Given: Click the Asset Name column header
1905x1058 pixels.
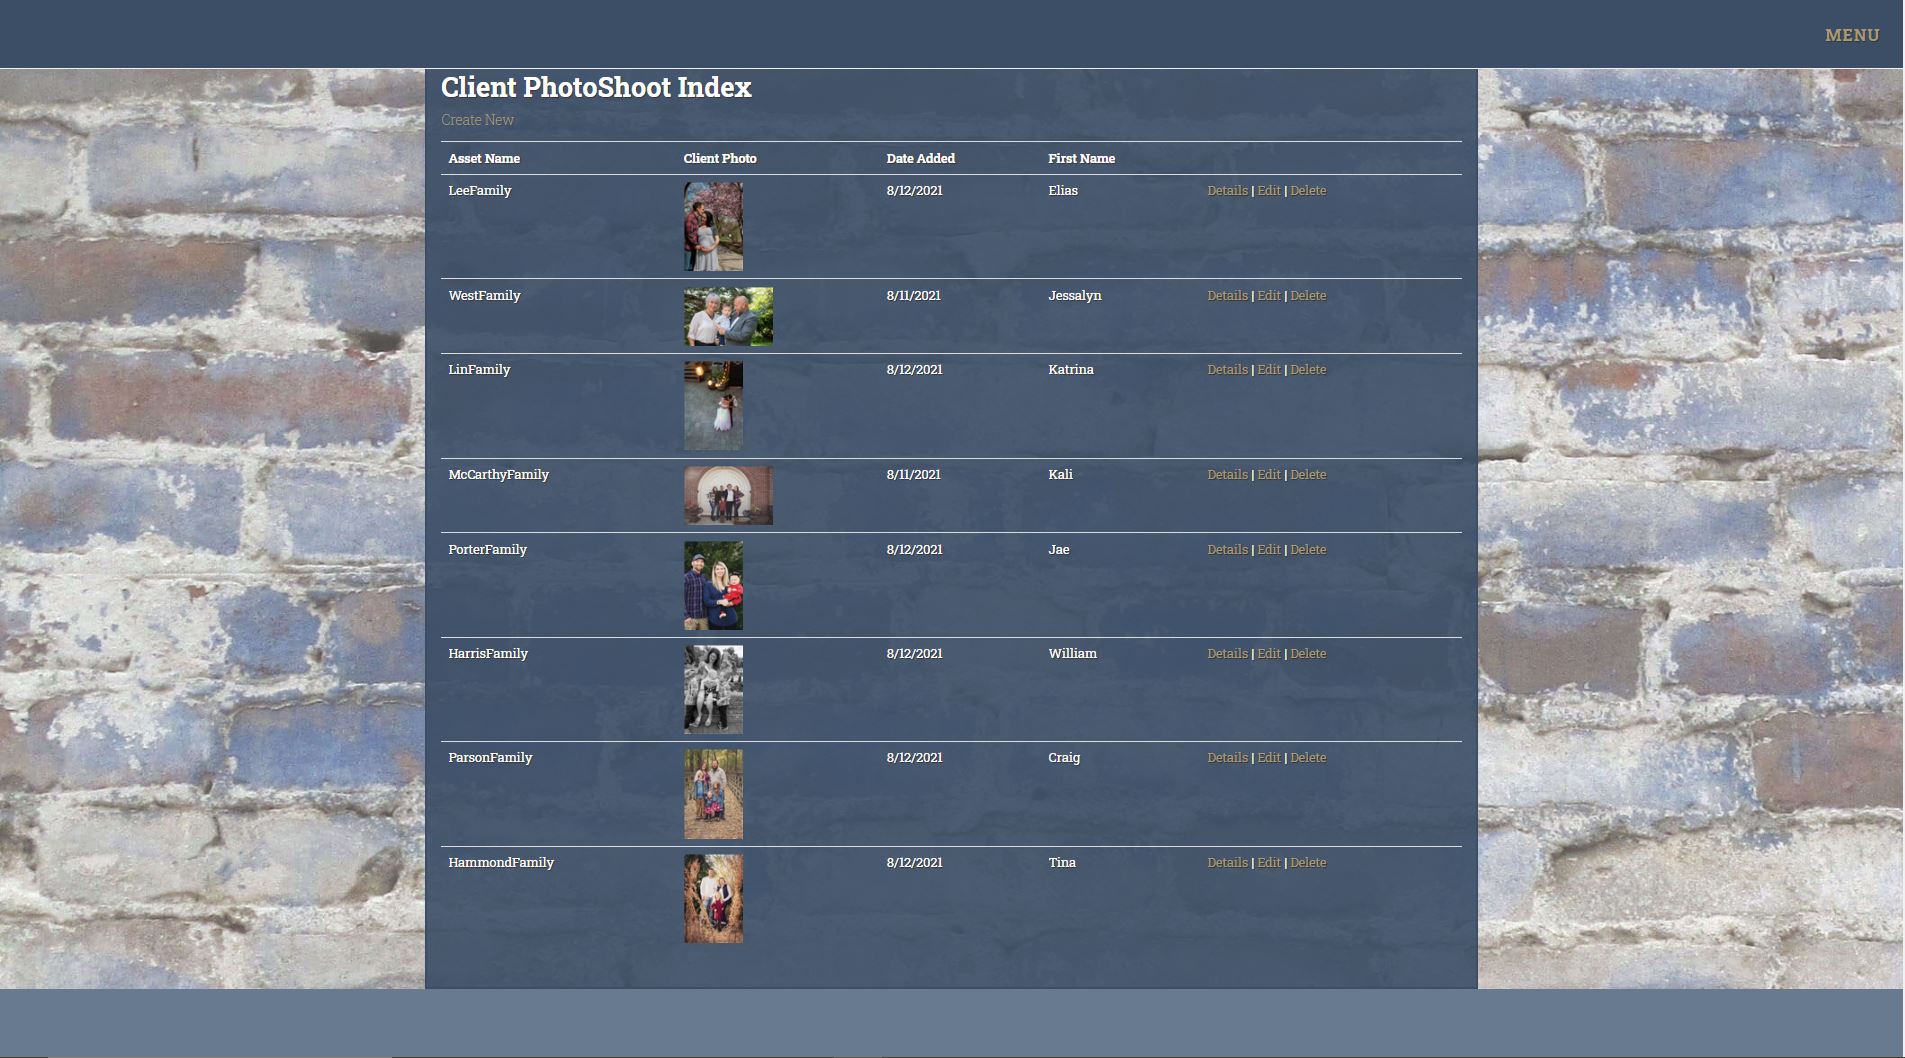Looking at the screenshot, I should 484,158.
